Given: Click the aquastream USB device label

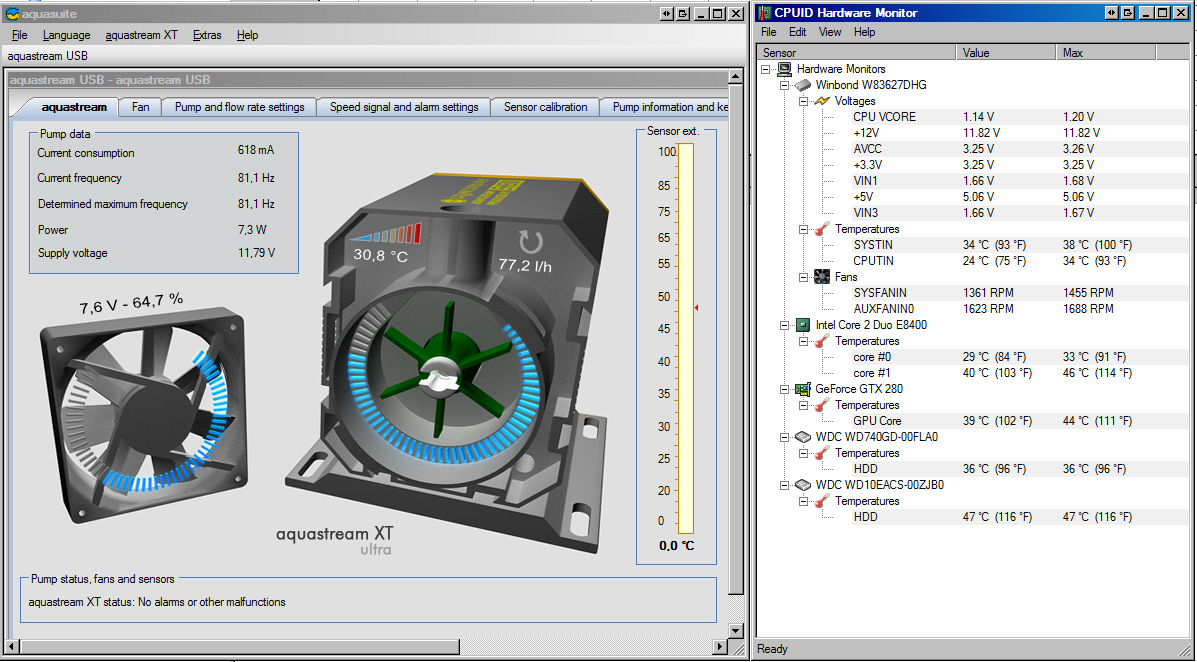Looking at the screenshot, I should 47,56.
